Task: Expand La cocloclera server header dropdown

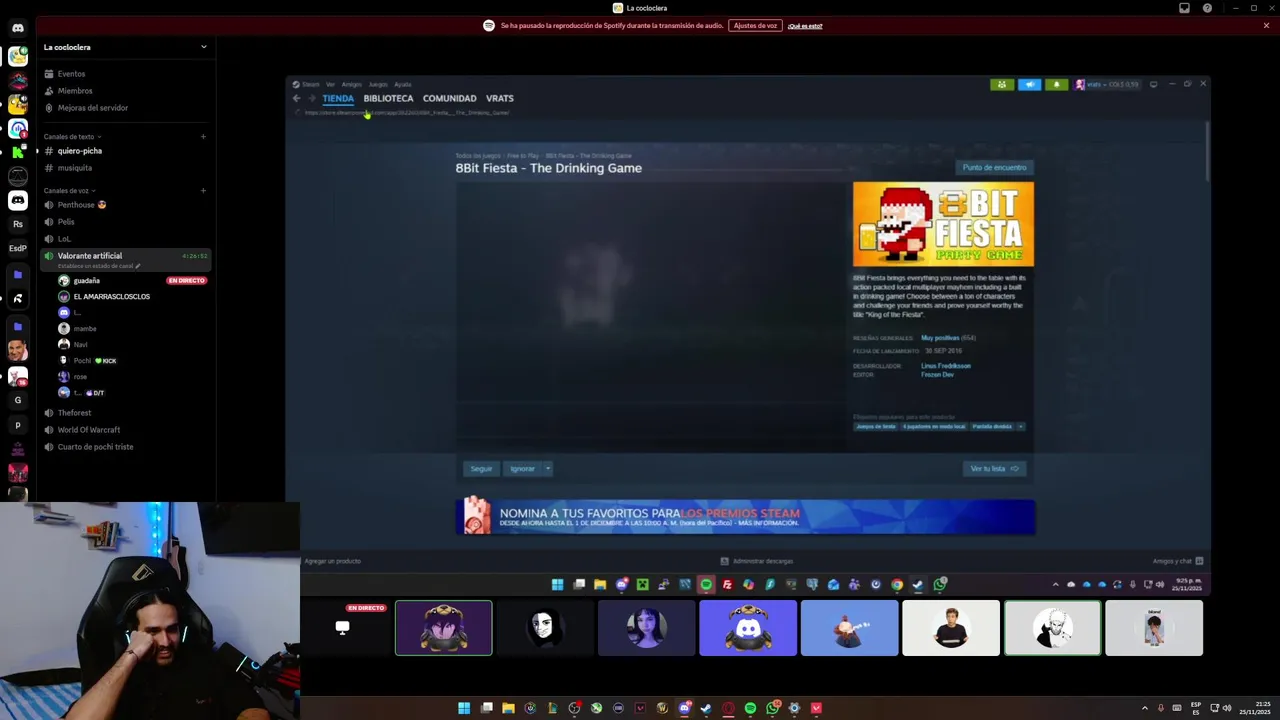Action: [204, 47]
